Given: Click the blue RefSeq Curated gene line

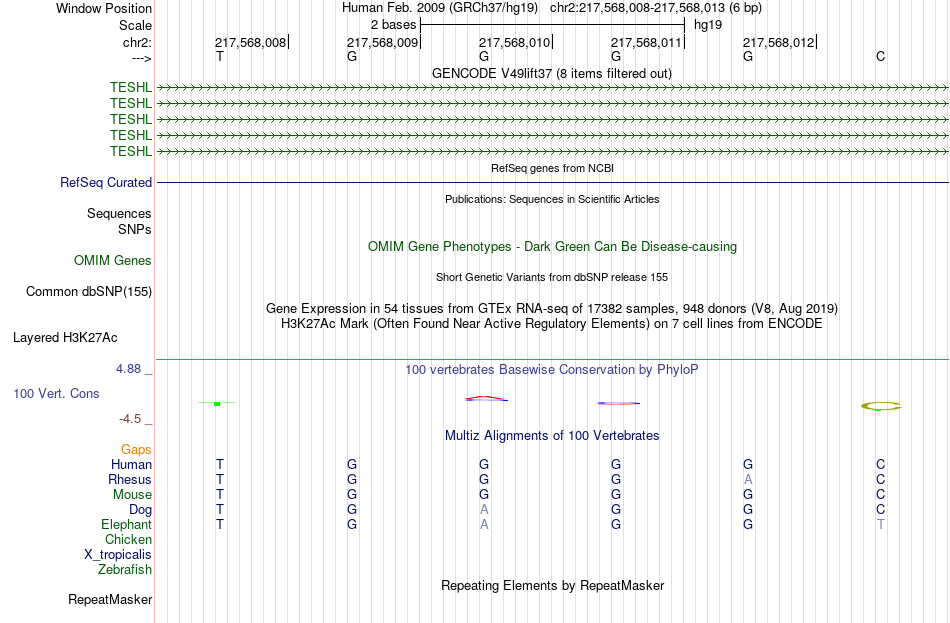Looking at the screenshot, I should tap(552, 182).
